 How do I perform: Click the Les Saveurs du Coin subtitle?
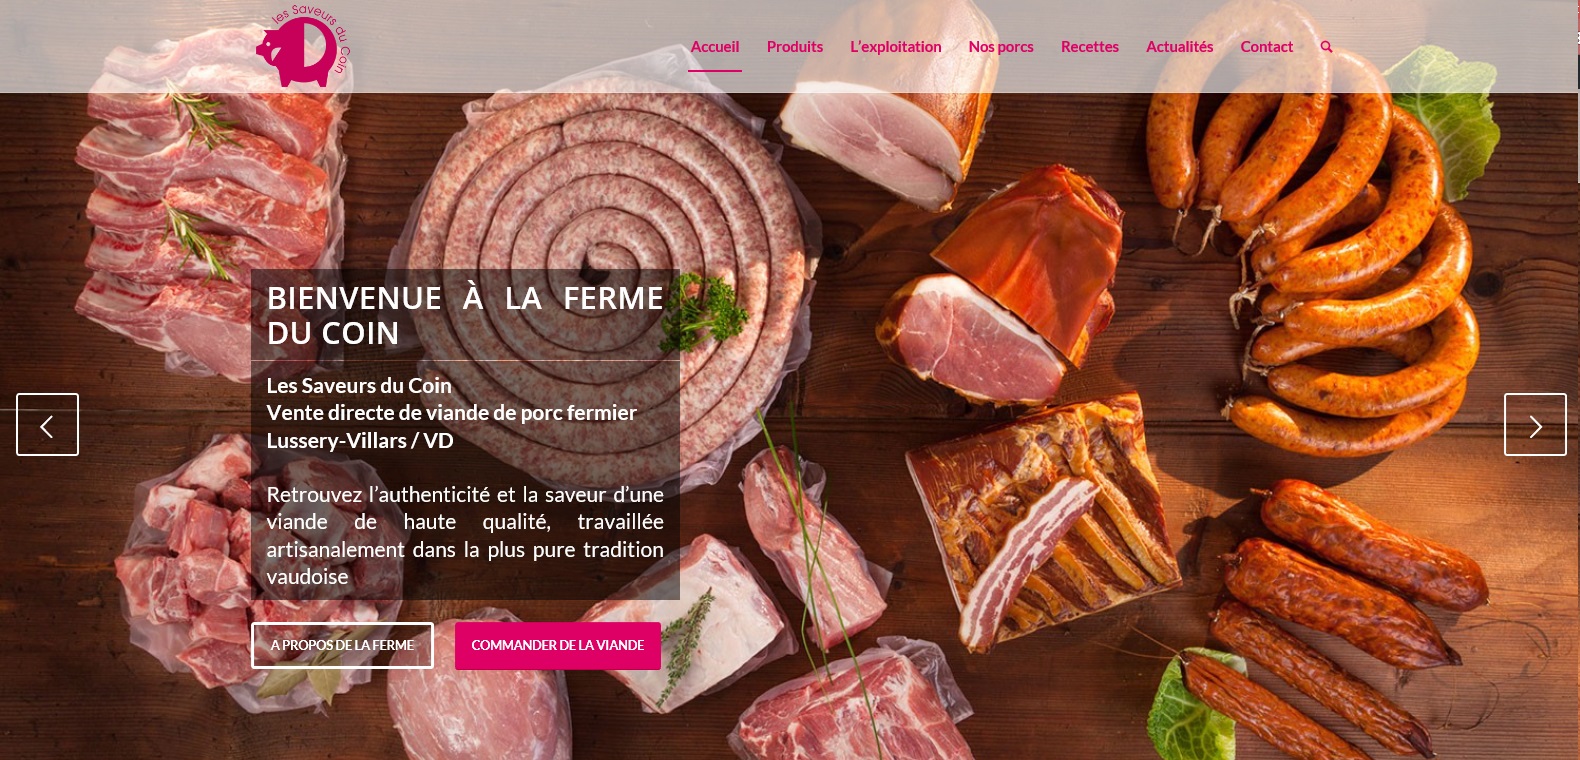point(359,385)
